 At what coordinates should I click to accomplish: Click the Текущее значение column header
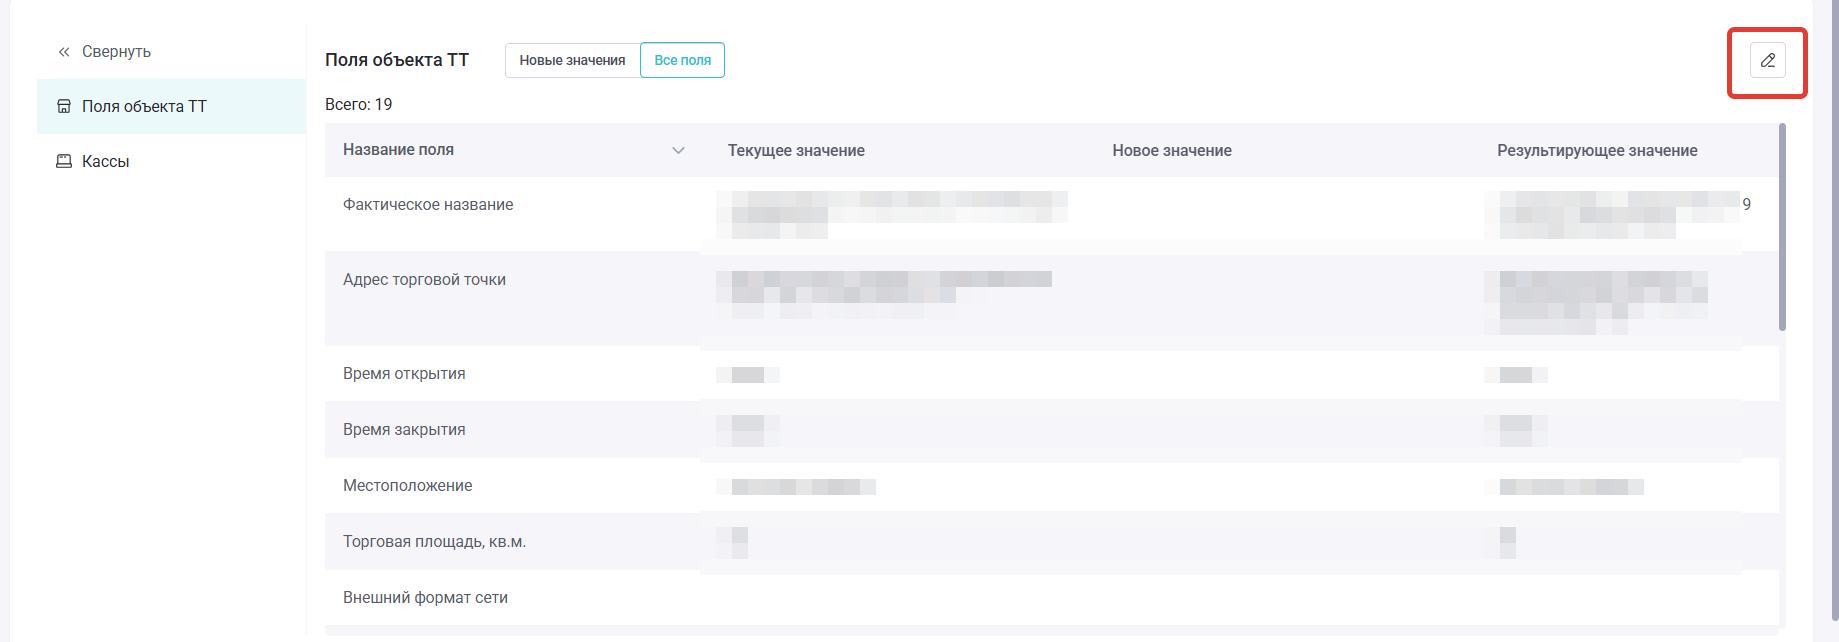coord(796,151)
